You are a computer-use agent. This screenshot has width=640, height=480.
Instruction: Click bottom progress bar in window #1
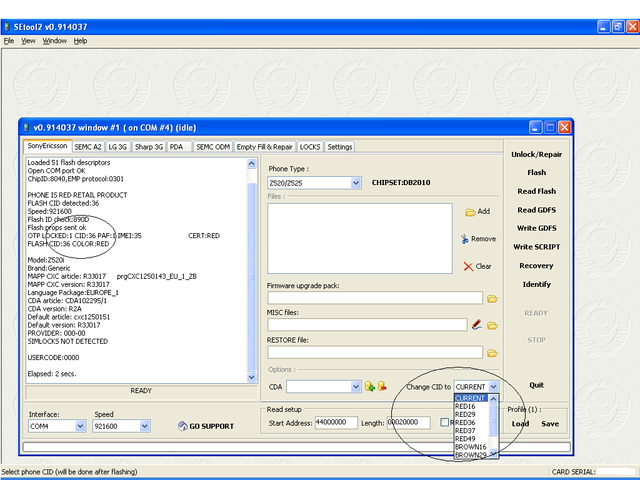(x=296, y=447)
